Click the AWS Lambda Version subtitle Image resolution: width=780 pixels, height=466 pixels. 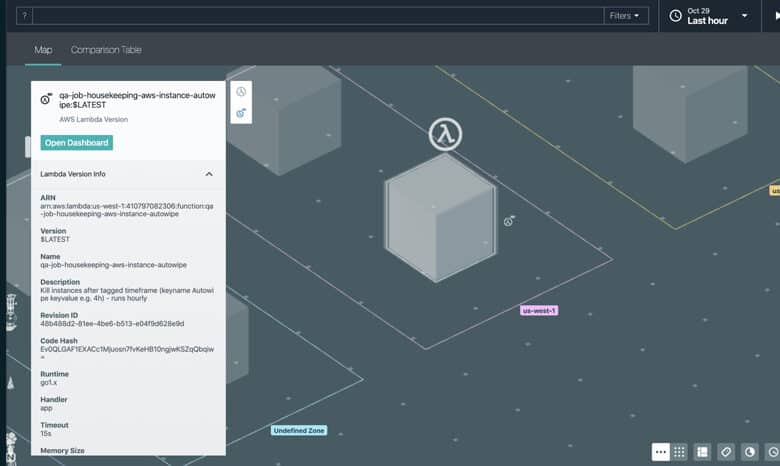tap(94, 119)
